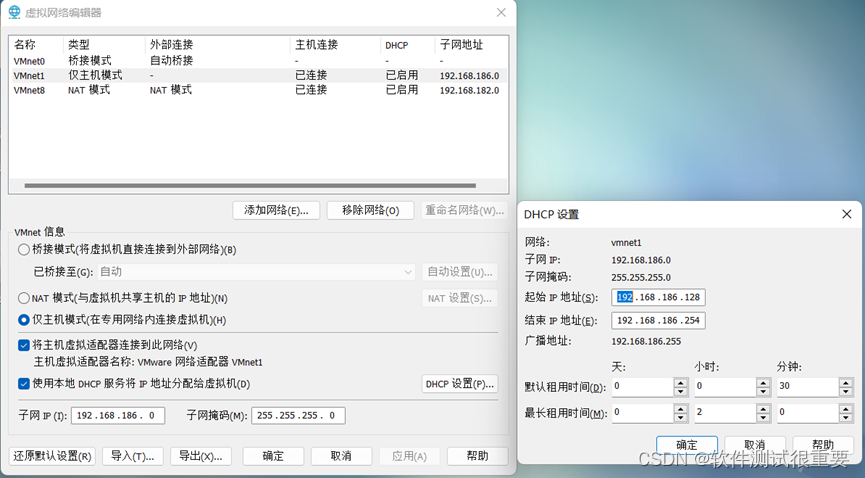Viewport: 865px width, 478px height.
Task: Click the 自动设置(U)... button
Action: (460, 272)
